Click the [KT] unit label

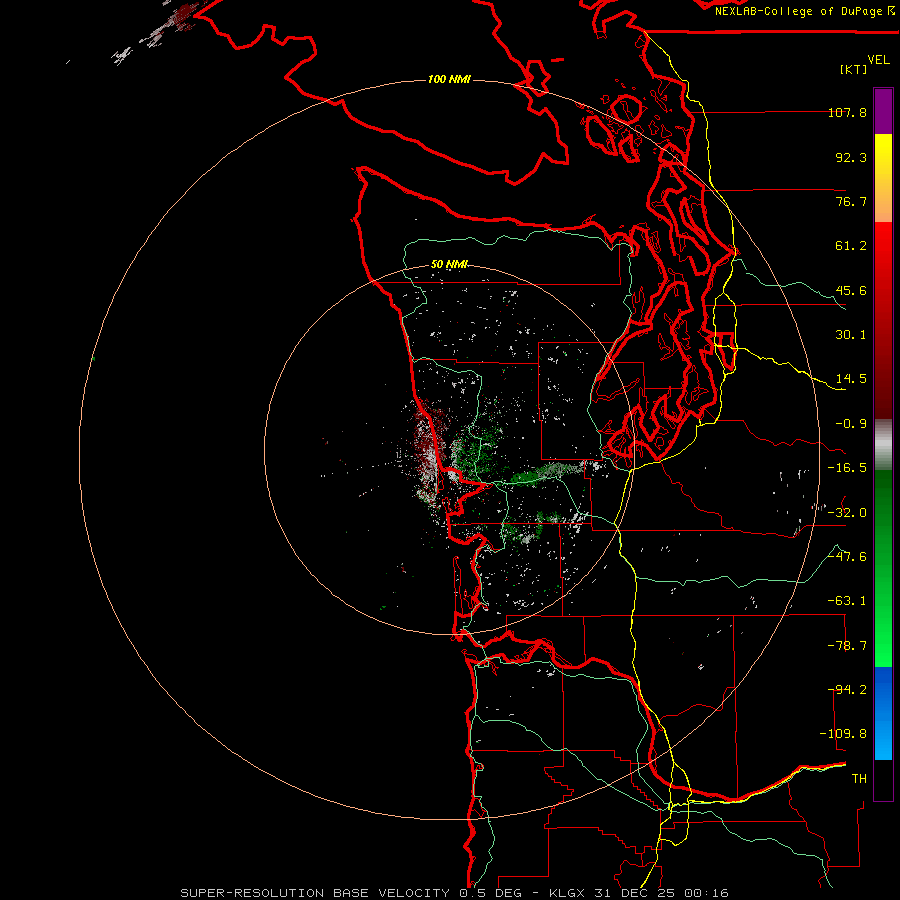pyautogui.click(x=853, y=69)
